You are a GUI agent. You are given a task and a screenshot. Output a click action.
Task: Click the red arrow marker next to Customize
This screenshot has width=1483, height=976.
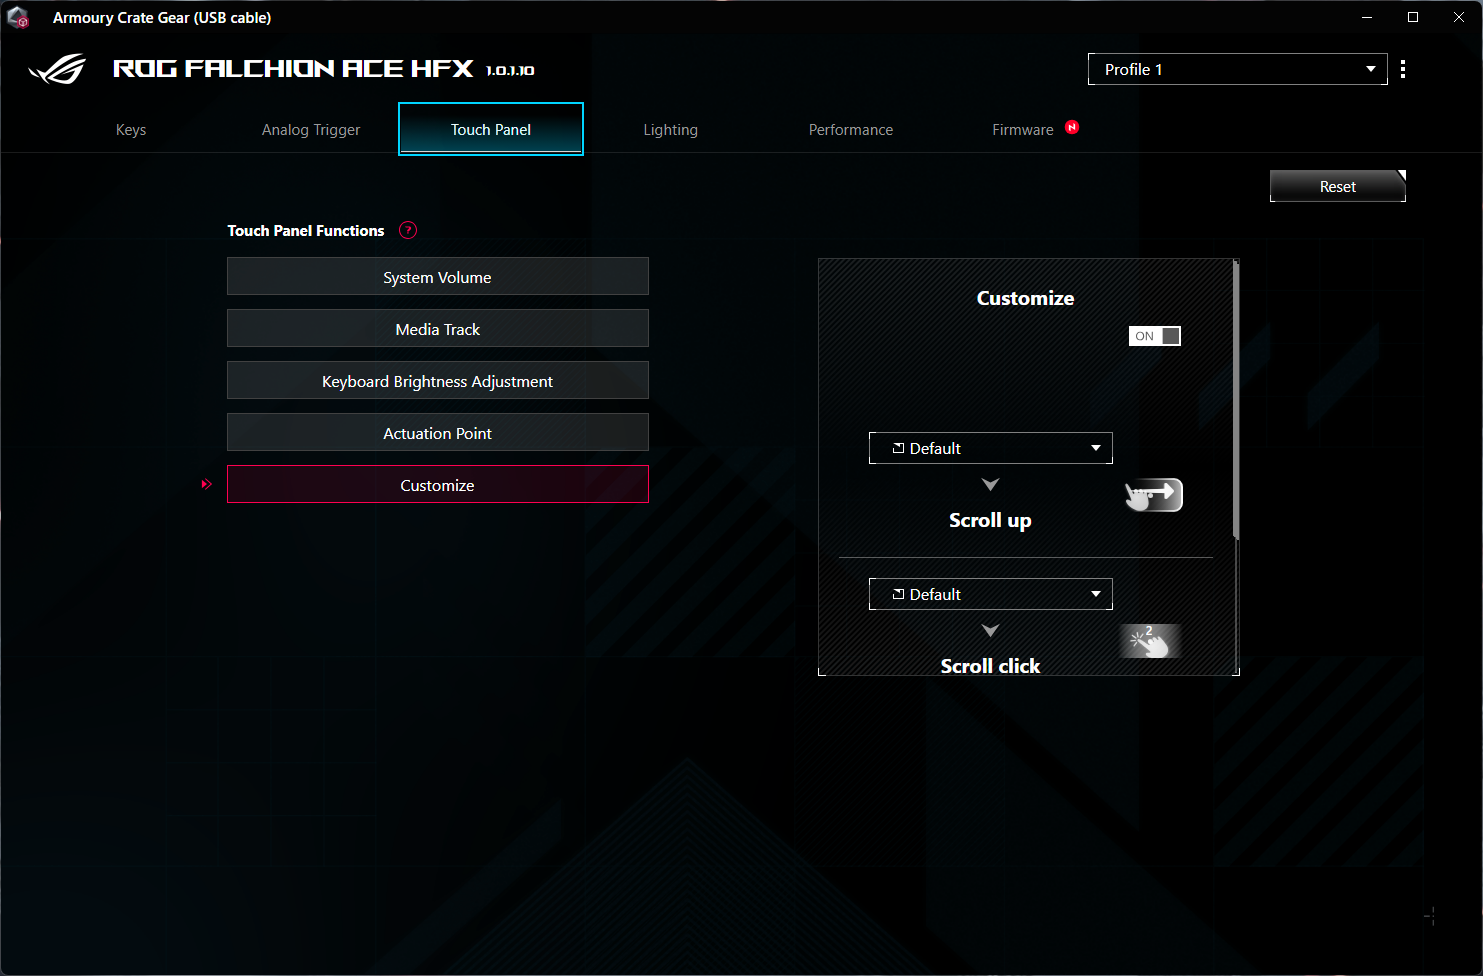point(207,484)
